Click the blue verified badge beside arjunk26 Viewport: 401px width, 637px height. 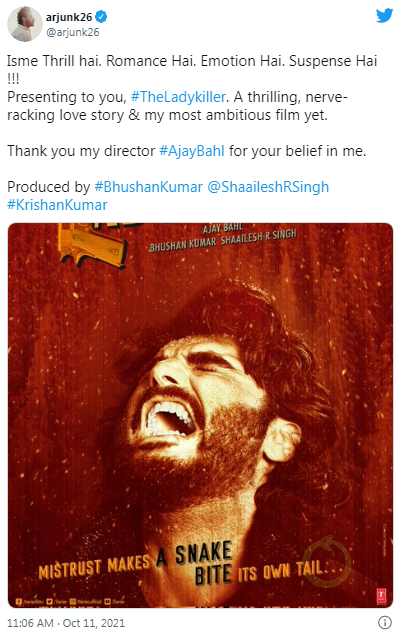[102, 17]
